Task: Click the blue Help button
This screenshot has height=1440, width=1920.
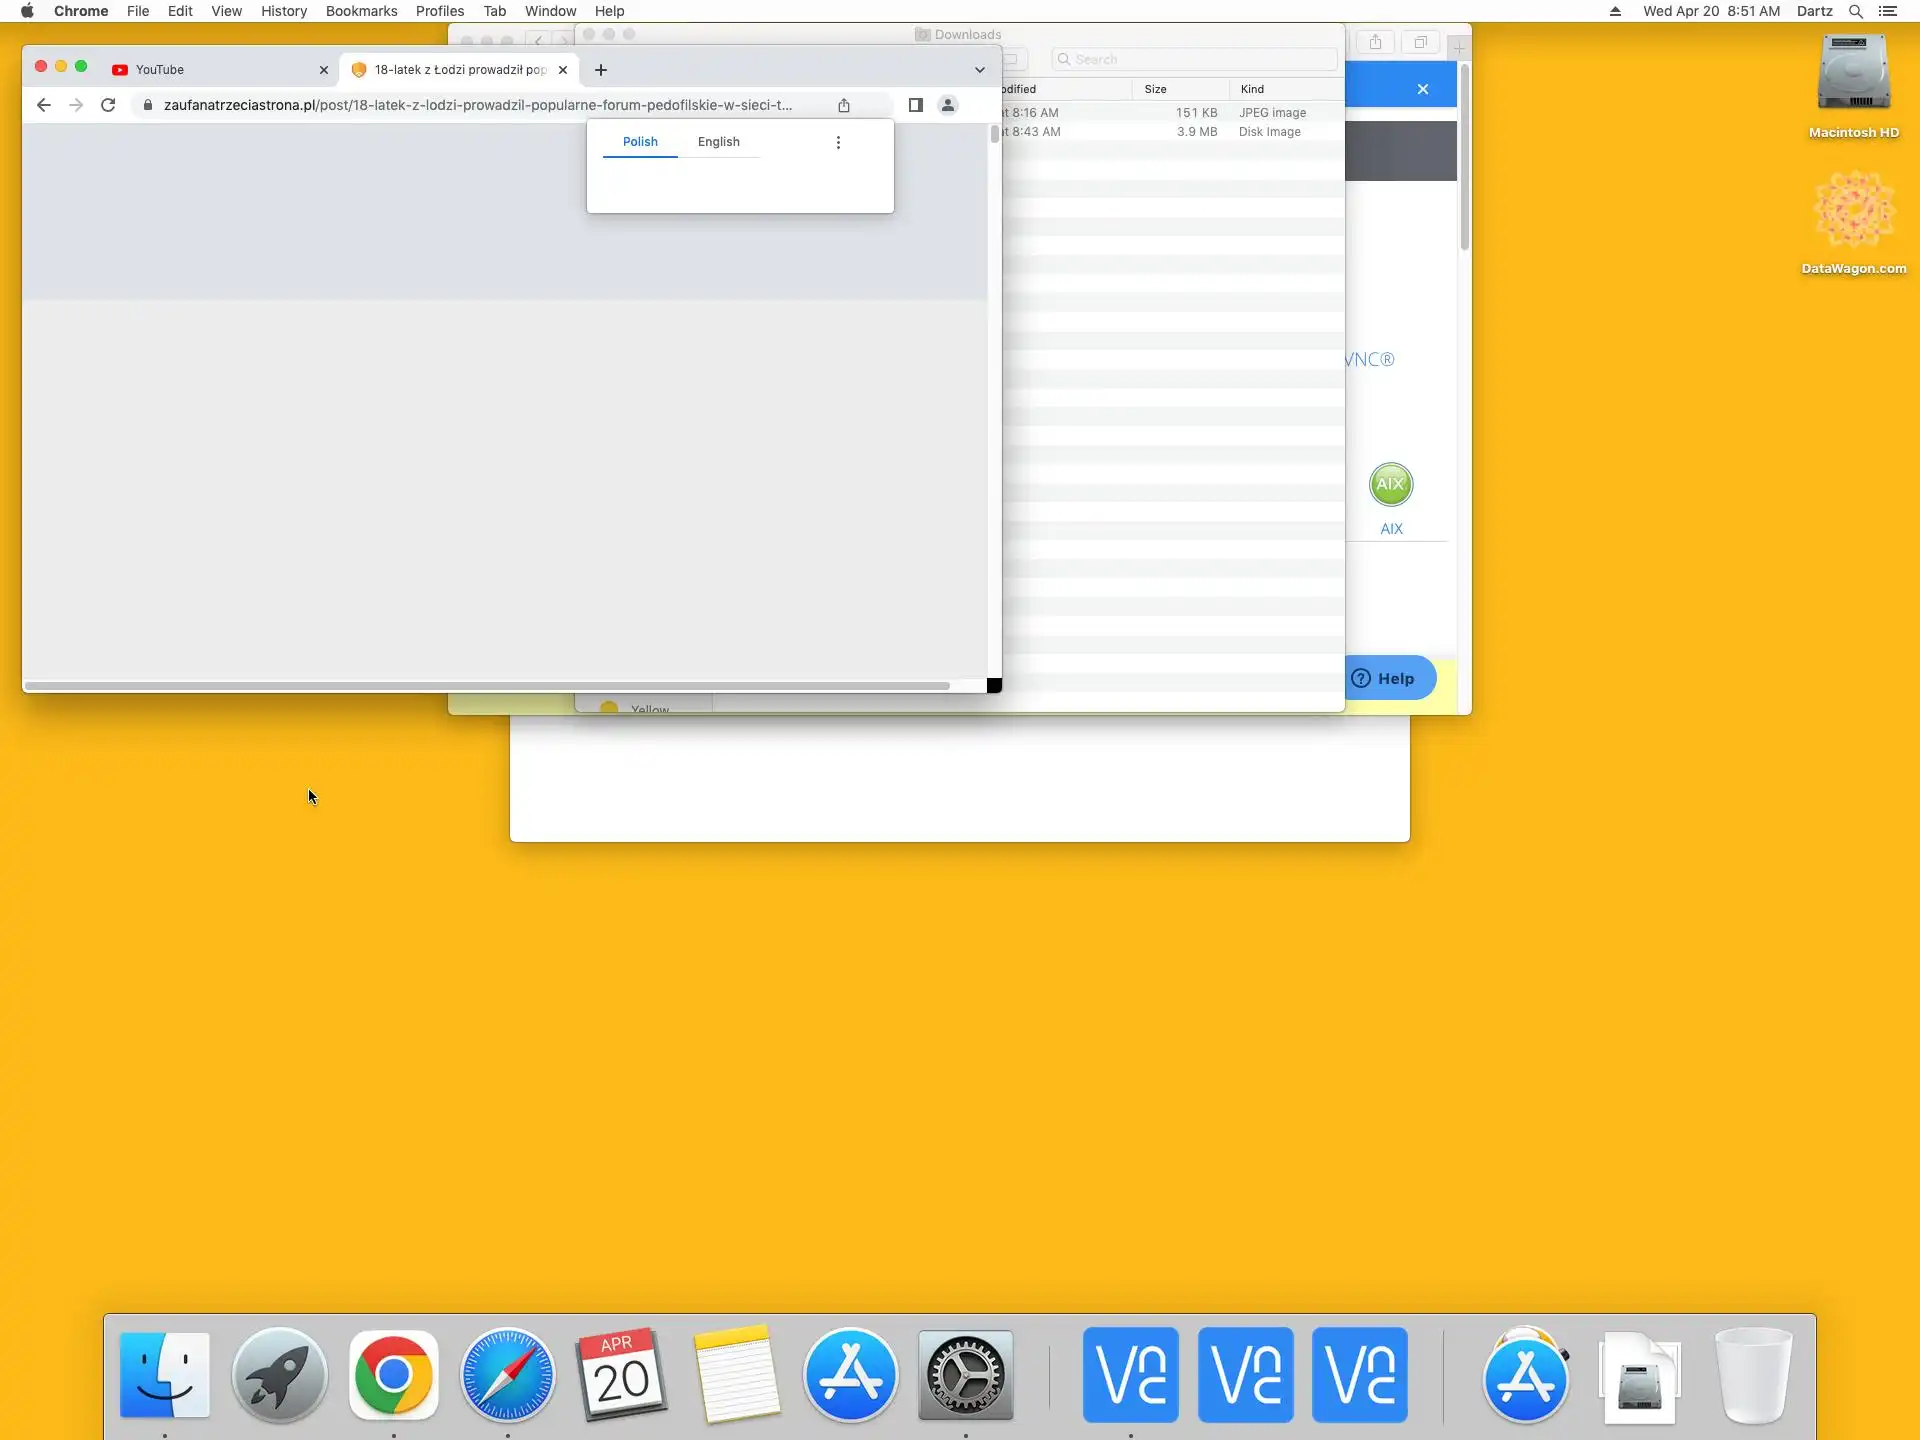Action: point(1385,678)
